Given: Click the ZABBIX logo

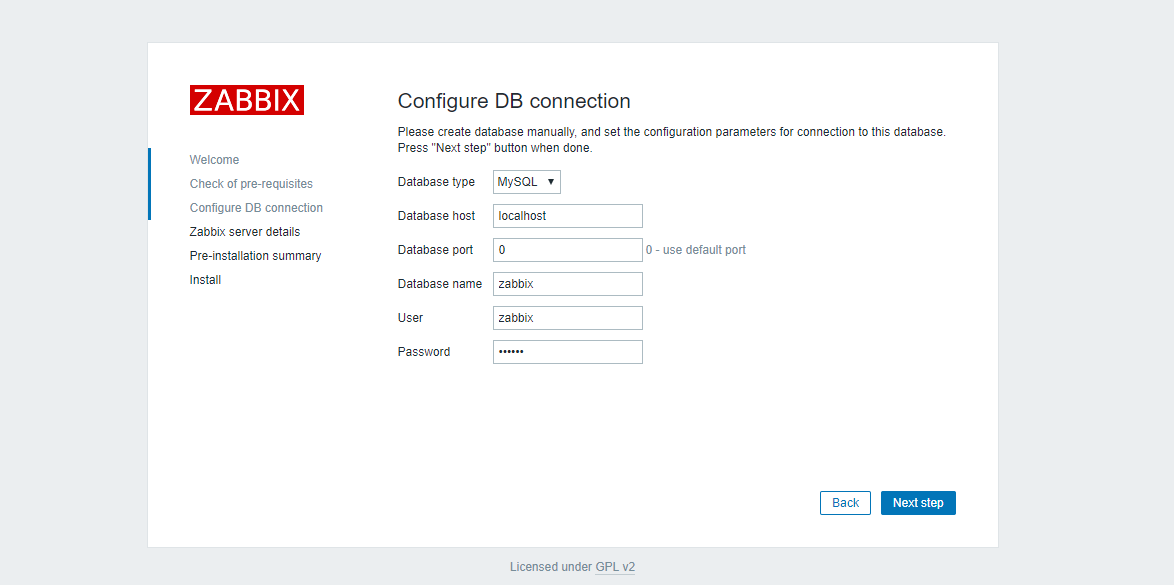Looking at the screenshot, I should click(x=246, y=100).
